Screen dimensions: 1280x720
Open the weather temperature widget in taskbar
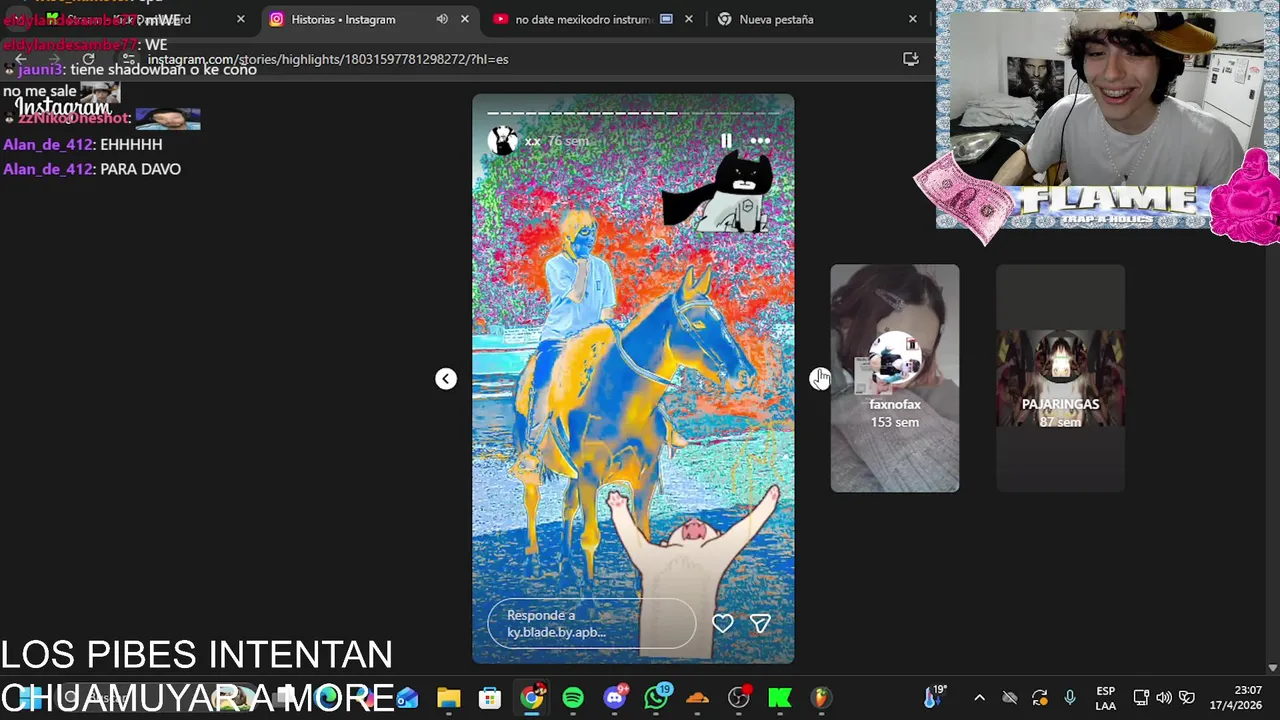click(935, 696)
